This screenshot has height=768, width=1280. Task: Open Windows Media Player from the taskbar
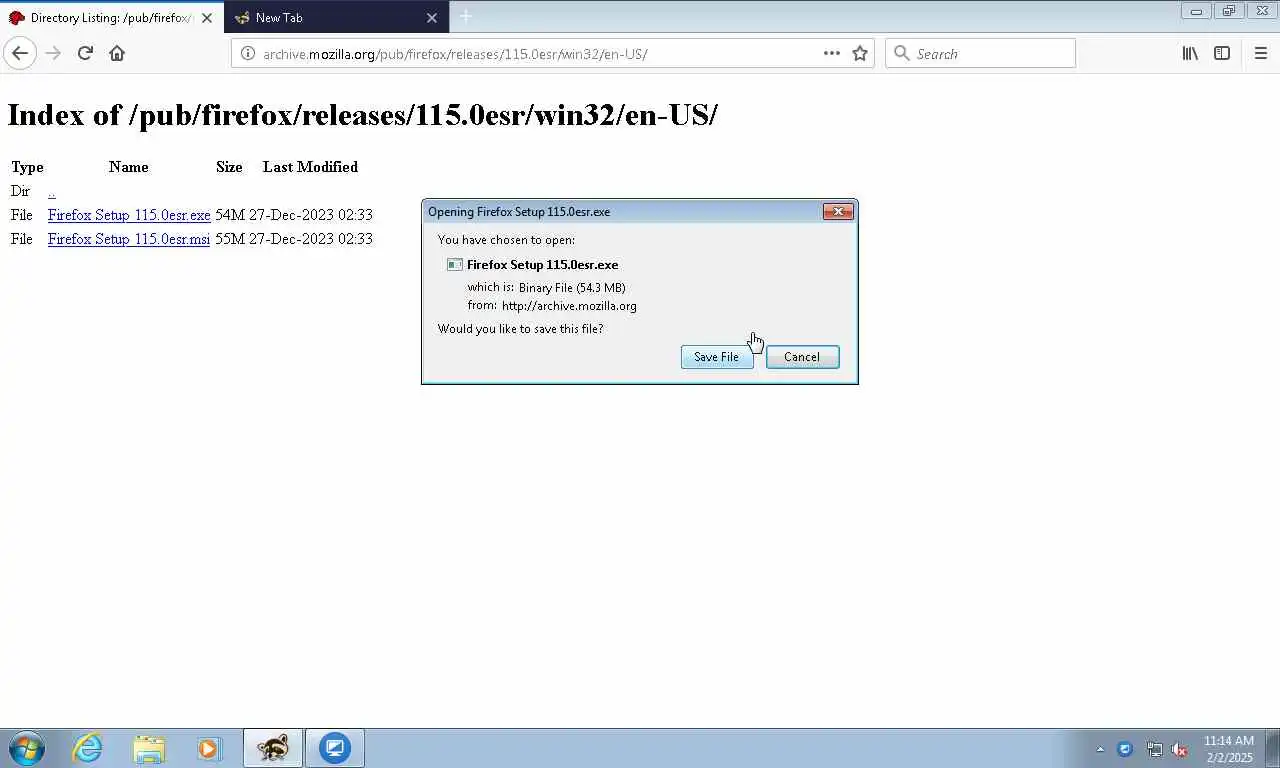pyautogui.click(x=209, y=748)
